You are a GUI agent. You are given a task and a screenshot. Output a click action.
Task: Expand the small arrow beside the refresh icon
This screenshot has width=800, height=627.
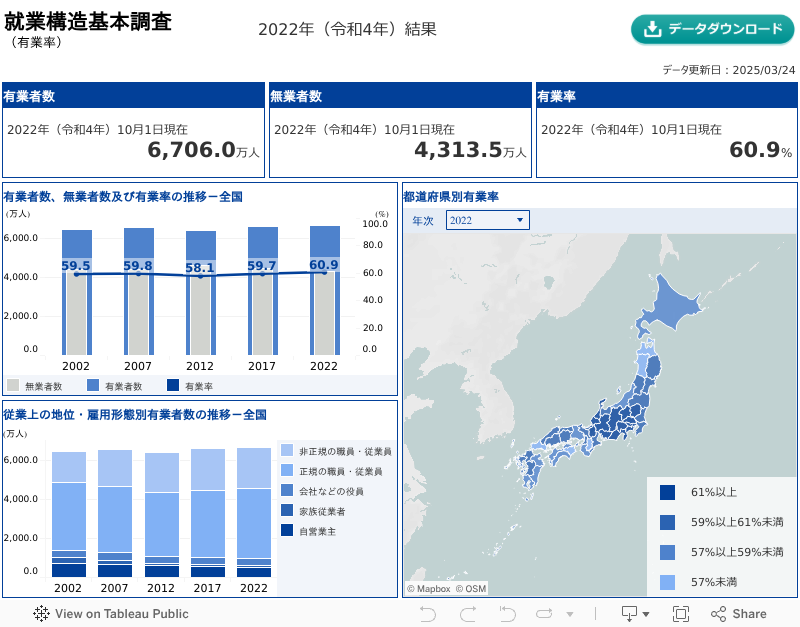(570, 614)
